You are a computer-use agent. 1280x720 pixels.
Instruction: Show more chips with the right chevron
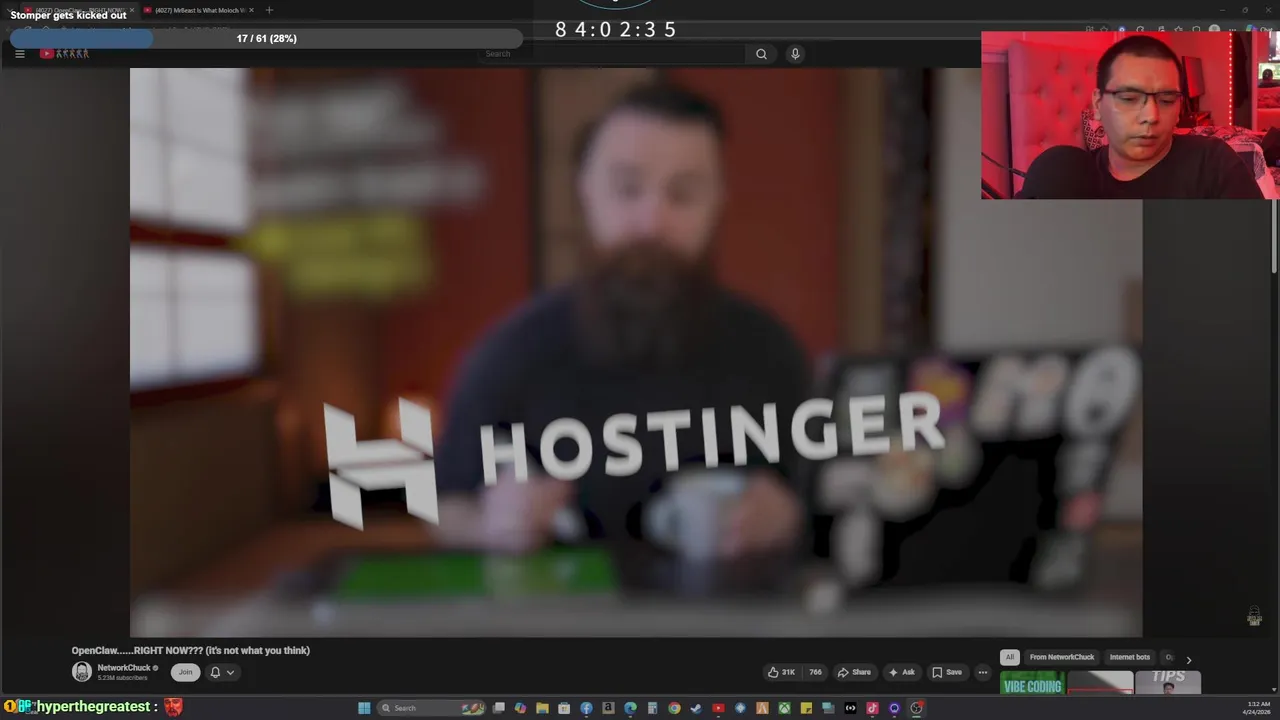coord(1188,660)
